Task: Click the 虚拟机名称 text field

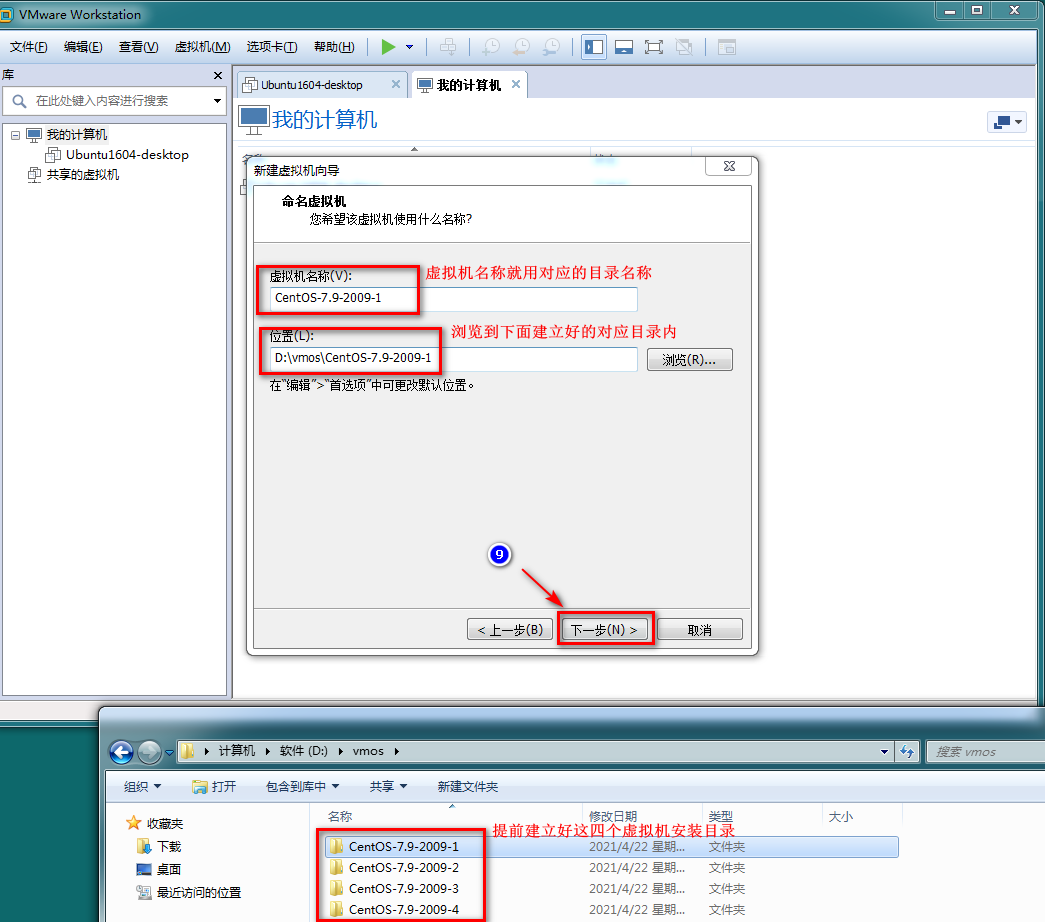Action: (453, 299)
